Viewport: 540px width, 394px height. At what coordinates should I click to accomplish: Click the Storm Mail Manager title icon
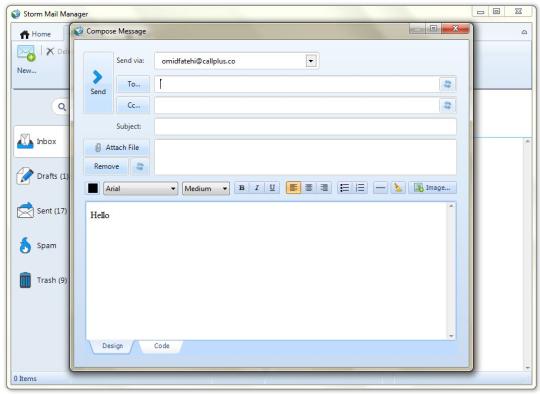15,14
